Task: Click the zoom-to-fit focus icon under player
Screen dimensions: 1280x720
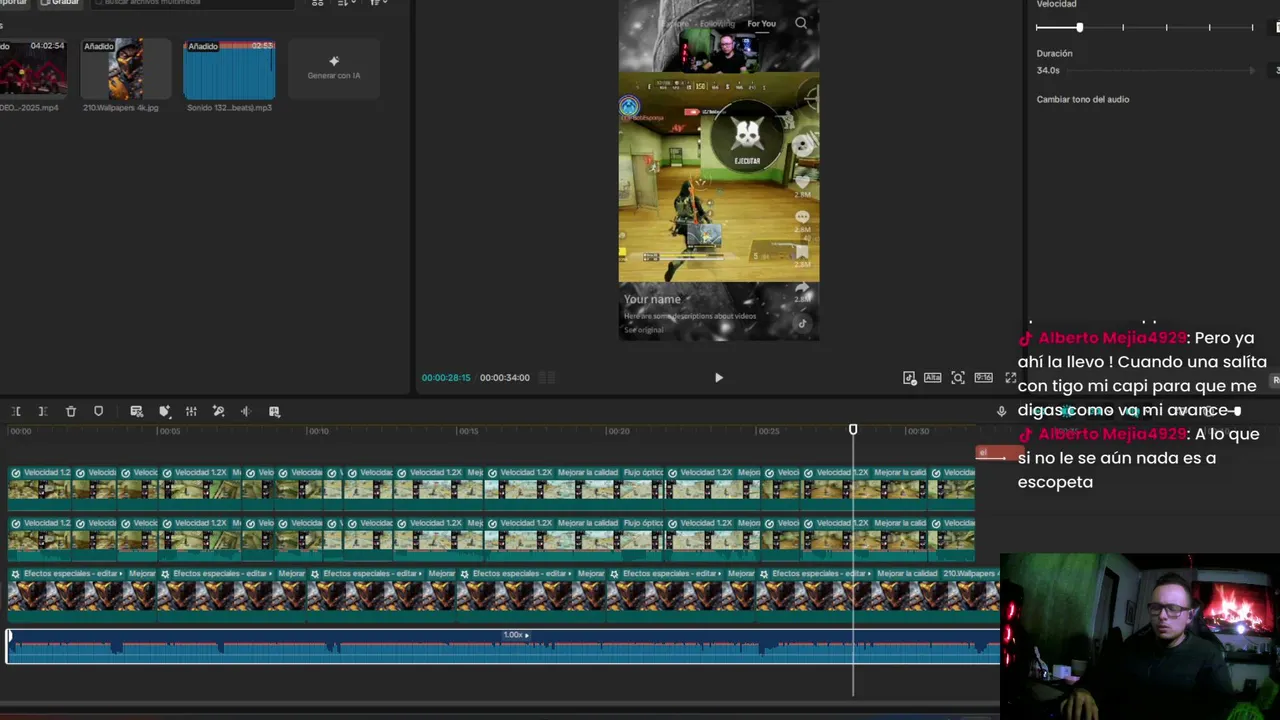Action: tap(958, 377)
